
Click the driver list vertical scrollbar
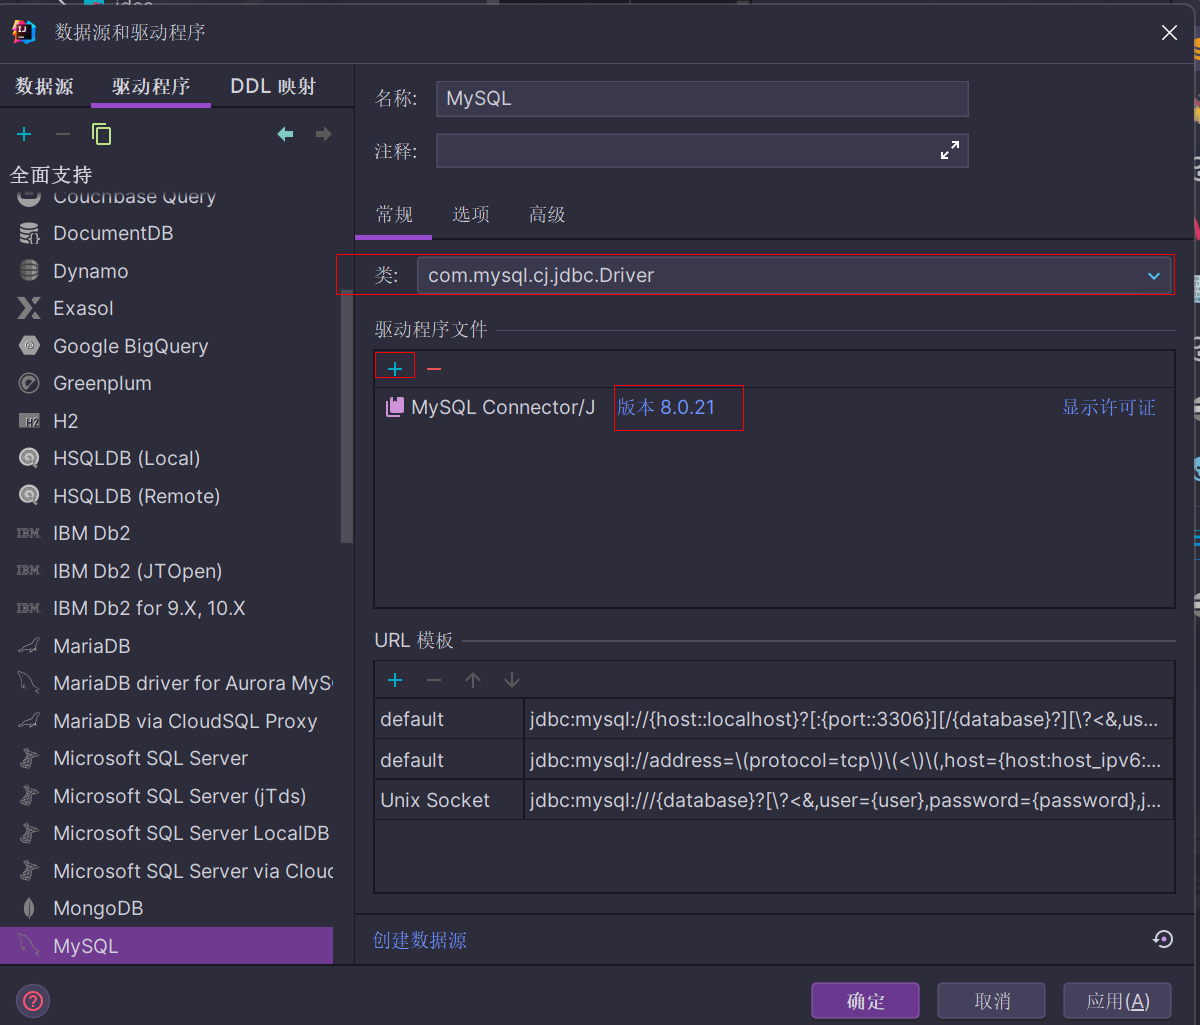(347, 416)
